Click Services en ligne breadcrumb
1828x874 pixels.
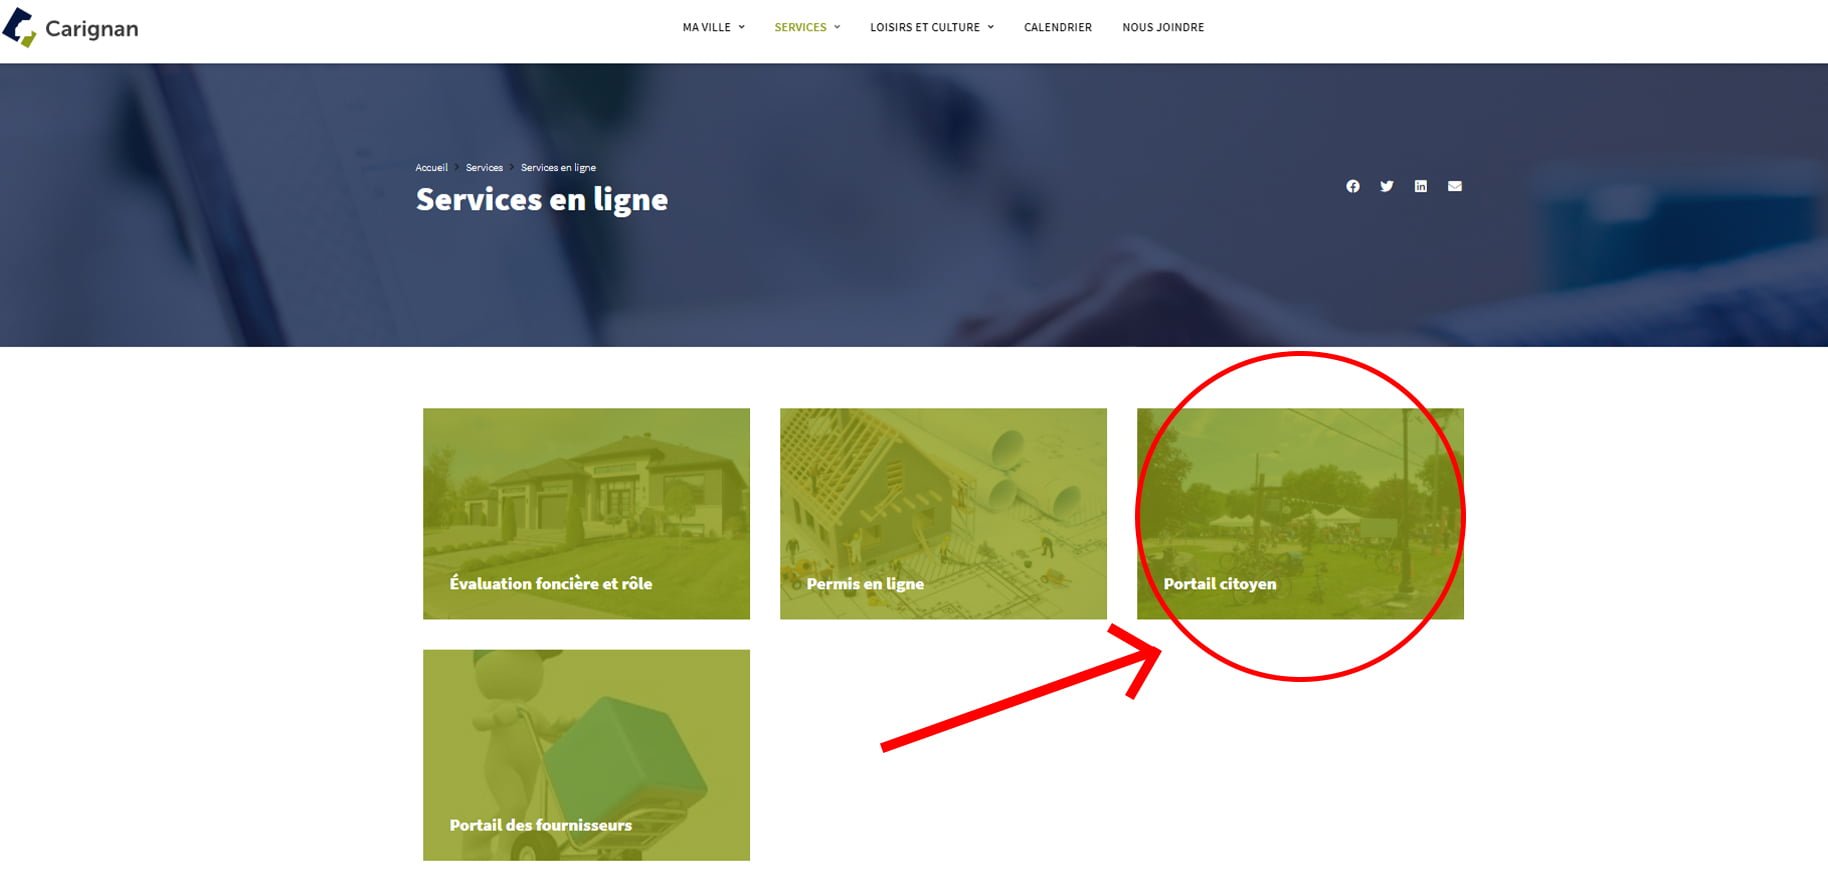[x=558, y=167]
